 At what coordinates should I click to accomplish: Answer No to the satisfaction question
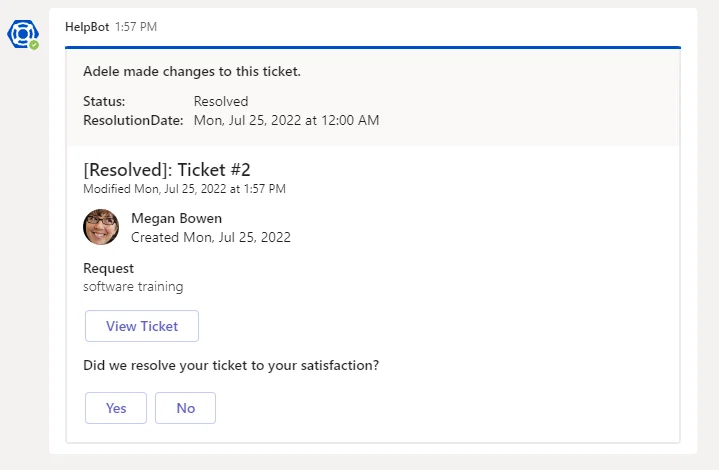click(x=185, y=408)
